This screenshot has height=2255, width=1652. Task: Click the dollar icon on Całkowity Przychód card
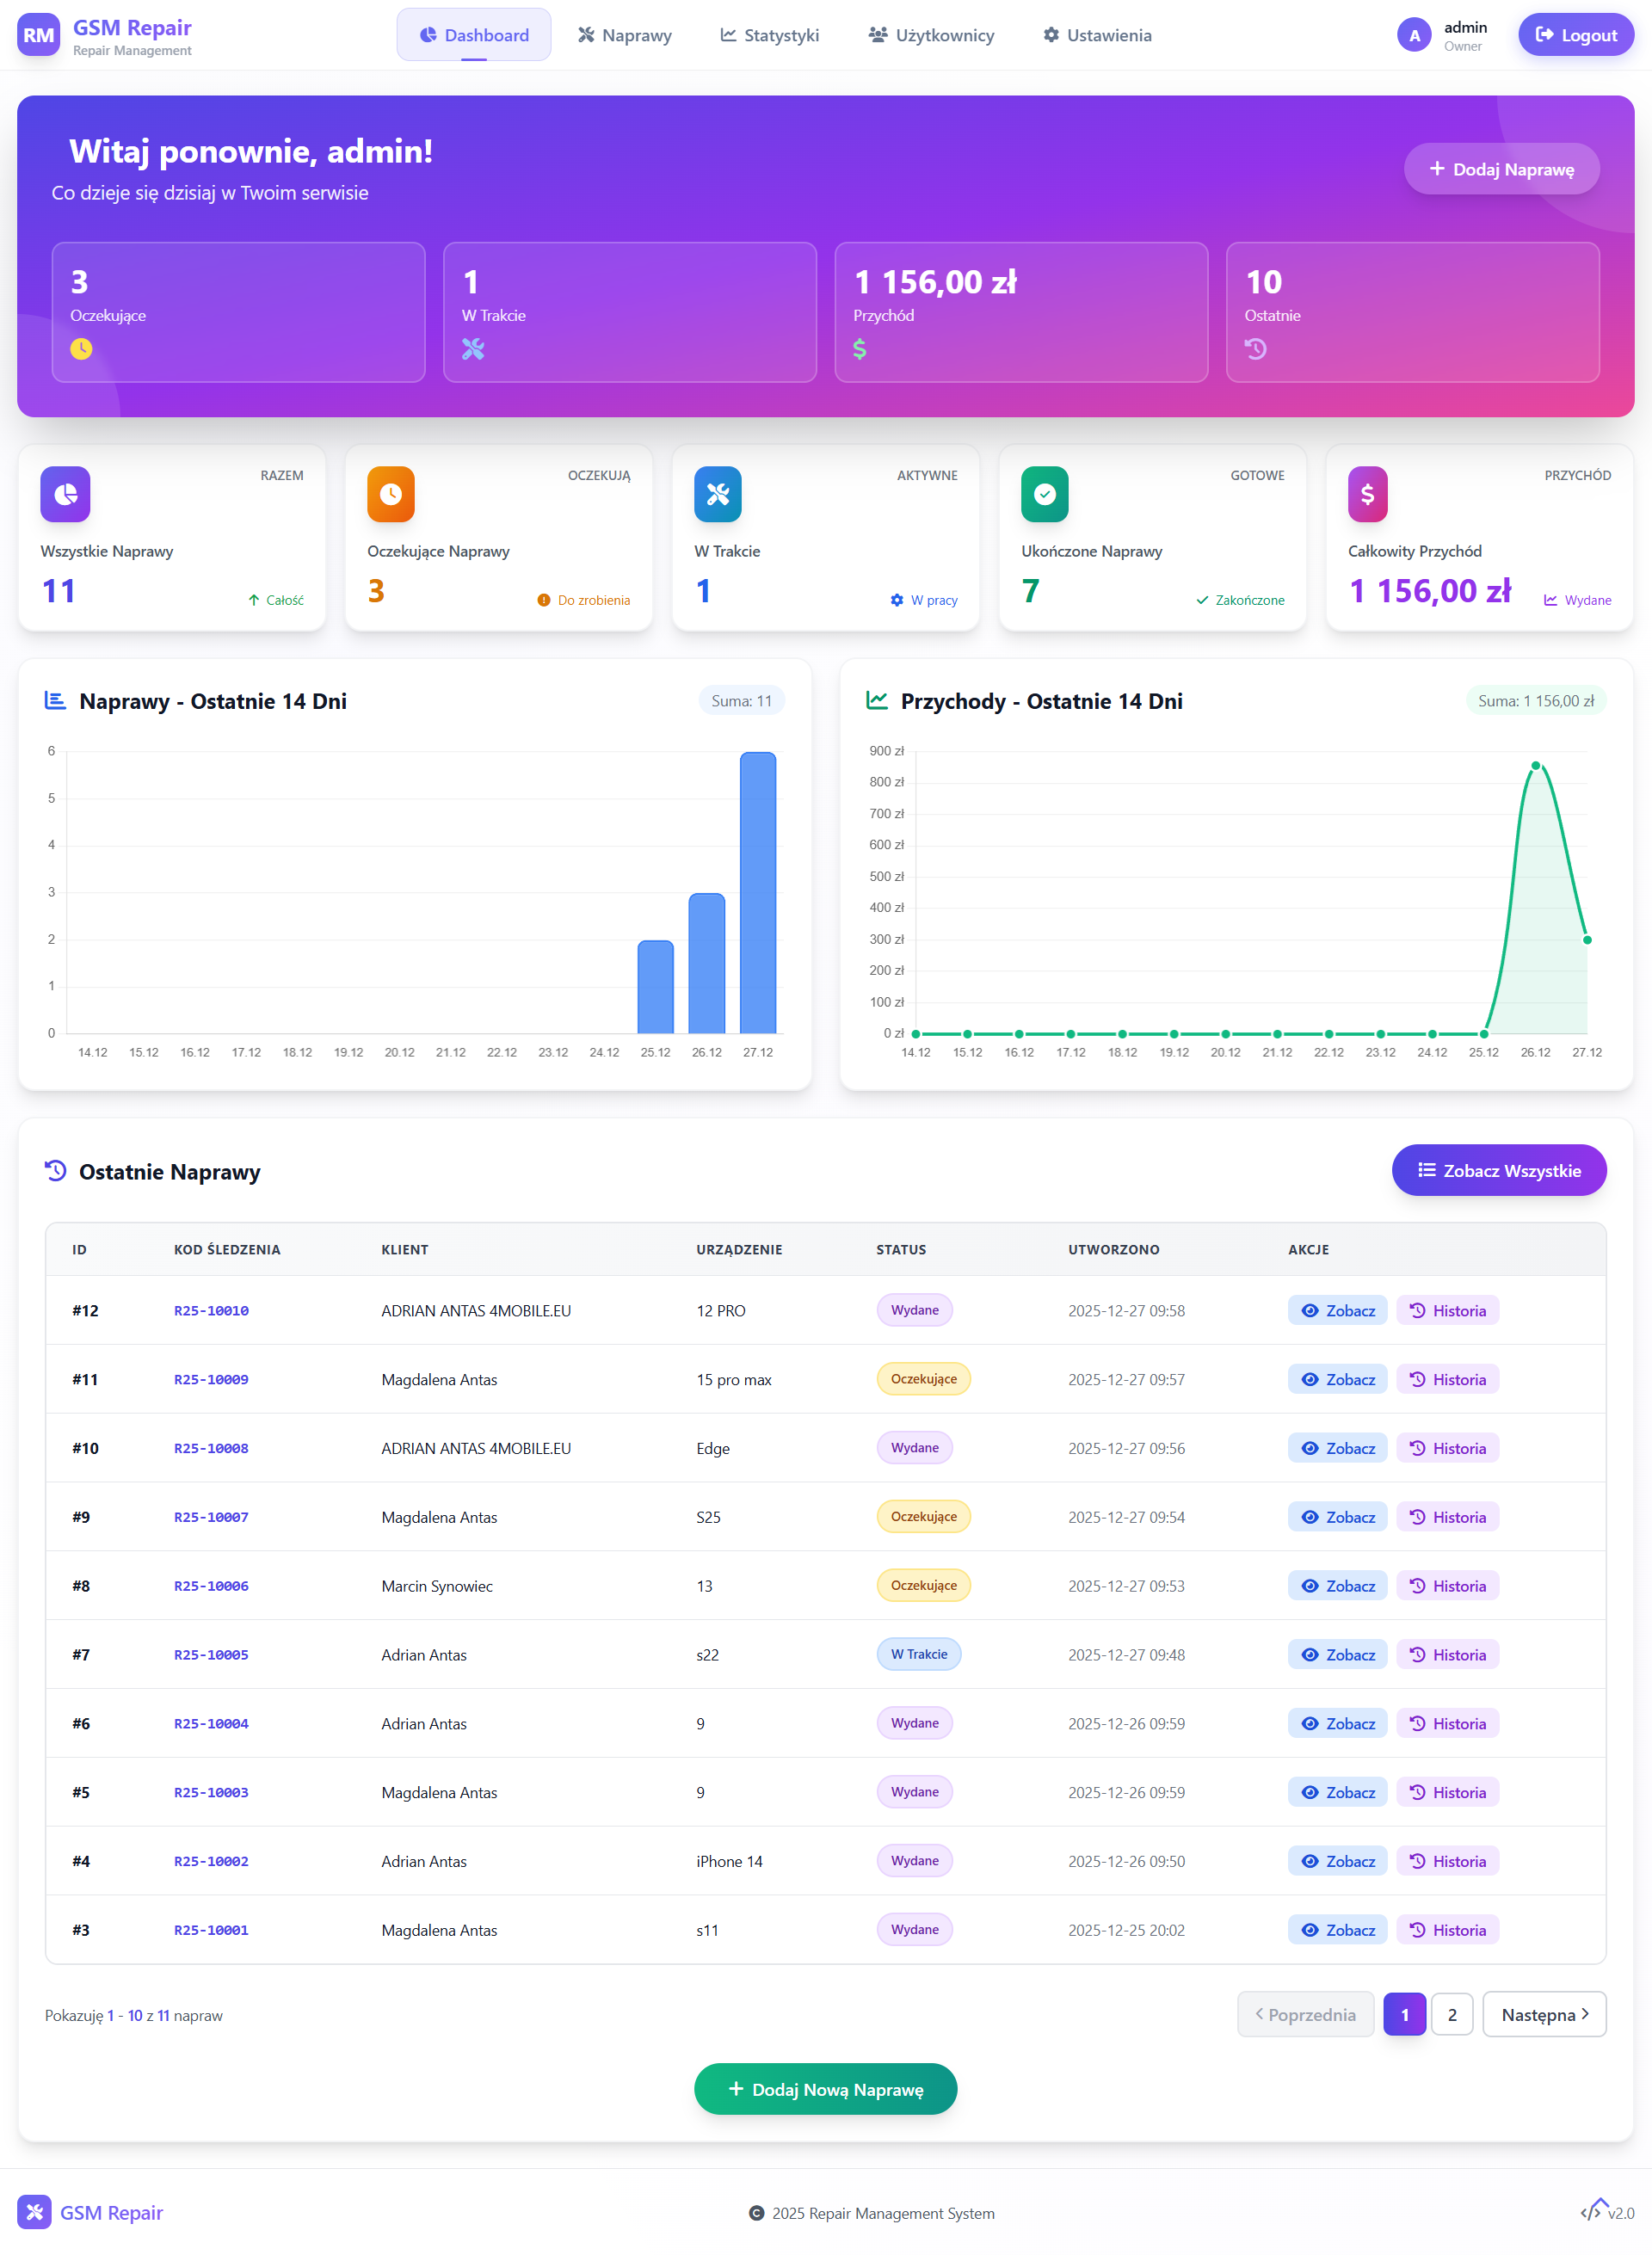pos(1368,494)
